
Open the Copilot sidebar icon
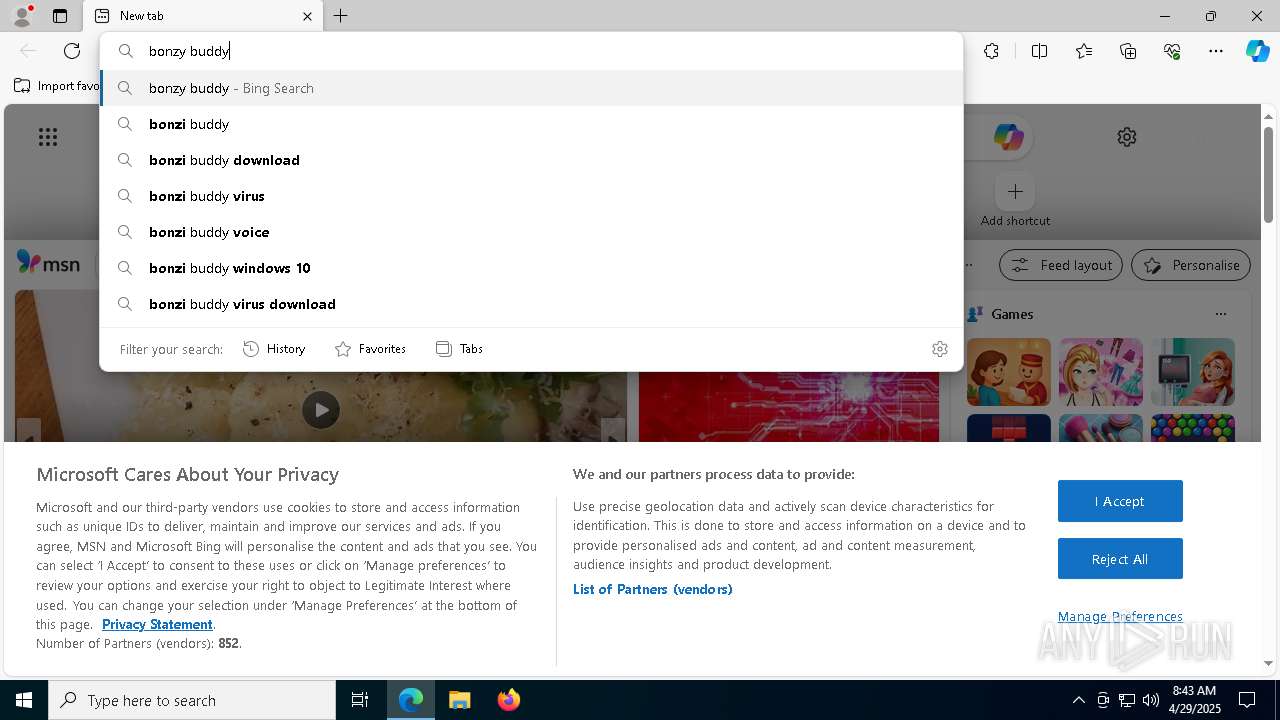coord(1257,51)
